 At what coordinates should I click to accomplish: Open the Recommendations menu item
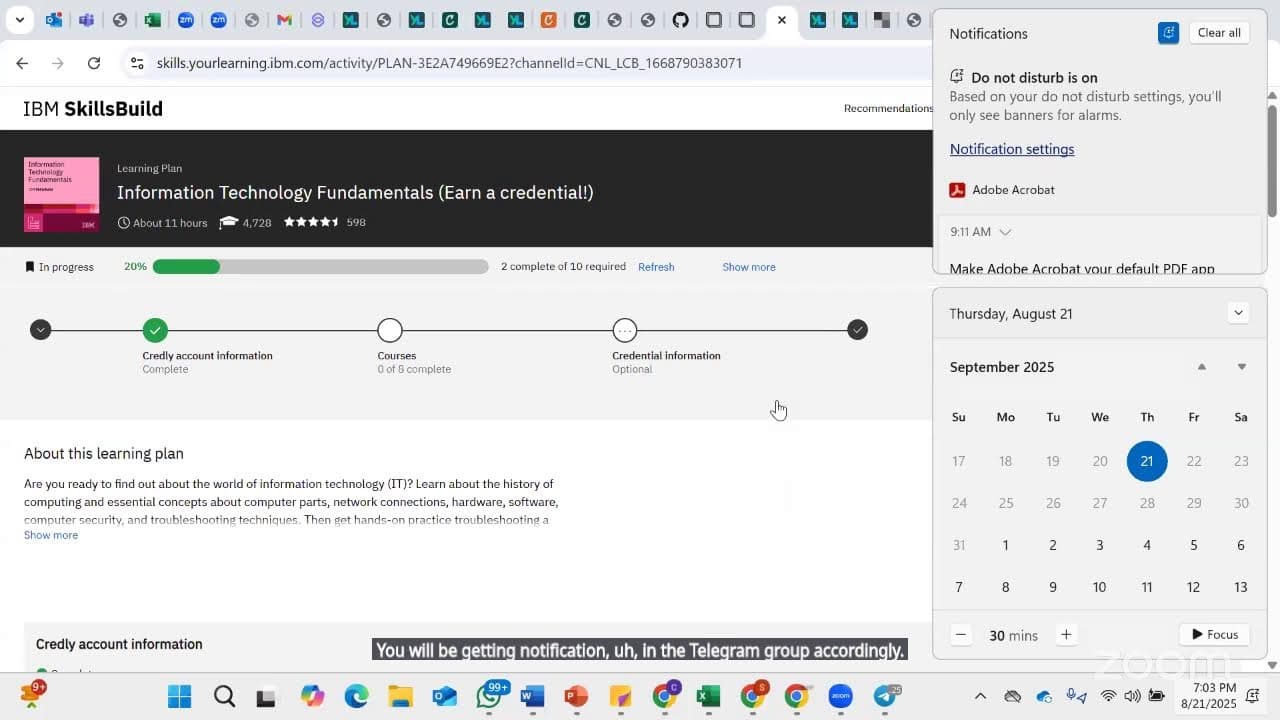pos(888,108)
